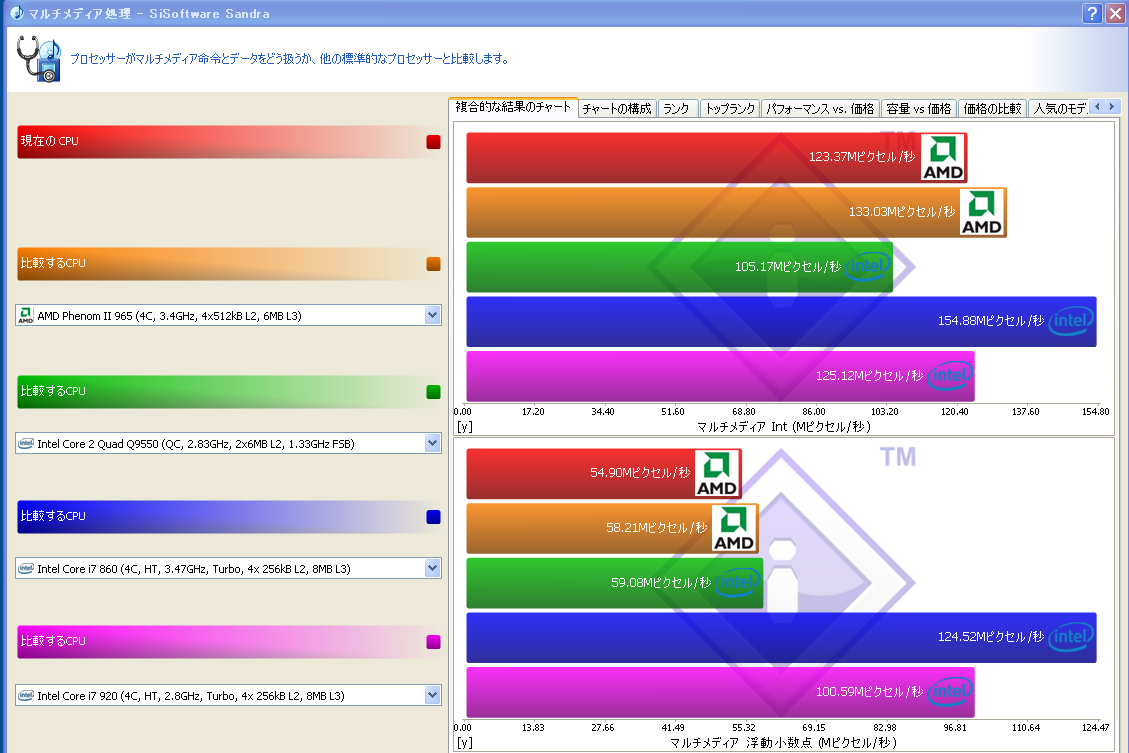Click the Intel icon beside Core 2 Quad Q9550
The height and width of the screenshot is (753, 1129).
(x=26, y=443)
